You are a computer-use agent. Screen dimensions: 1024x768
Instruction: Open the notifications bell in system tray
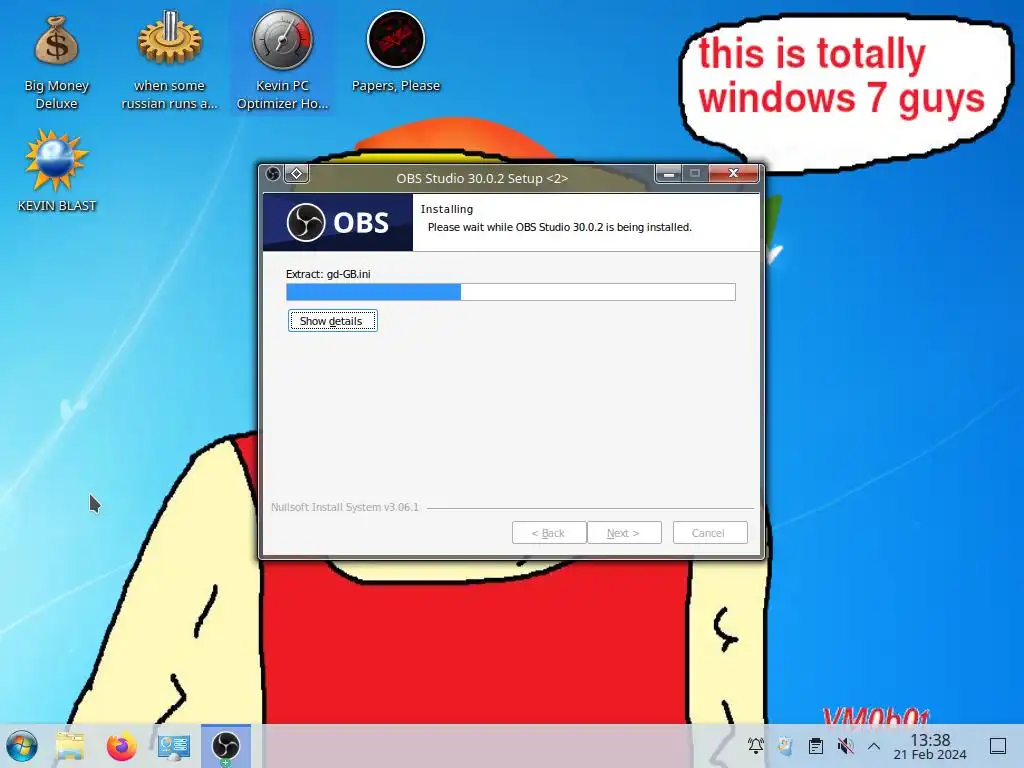point(756,745)
